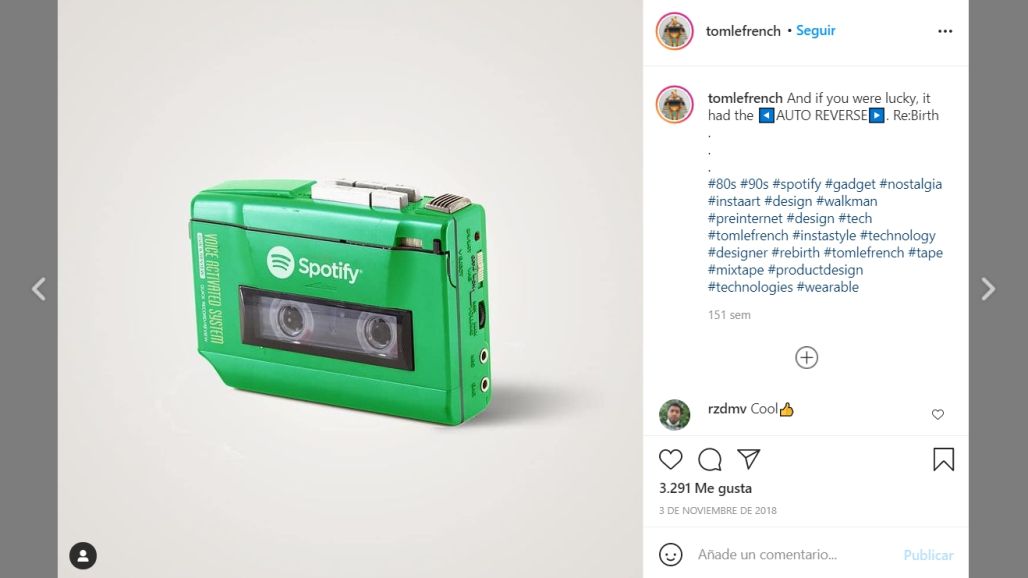Open the #walkman hashtag link
1028x578 pixels.
[x=846, y=201]
